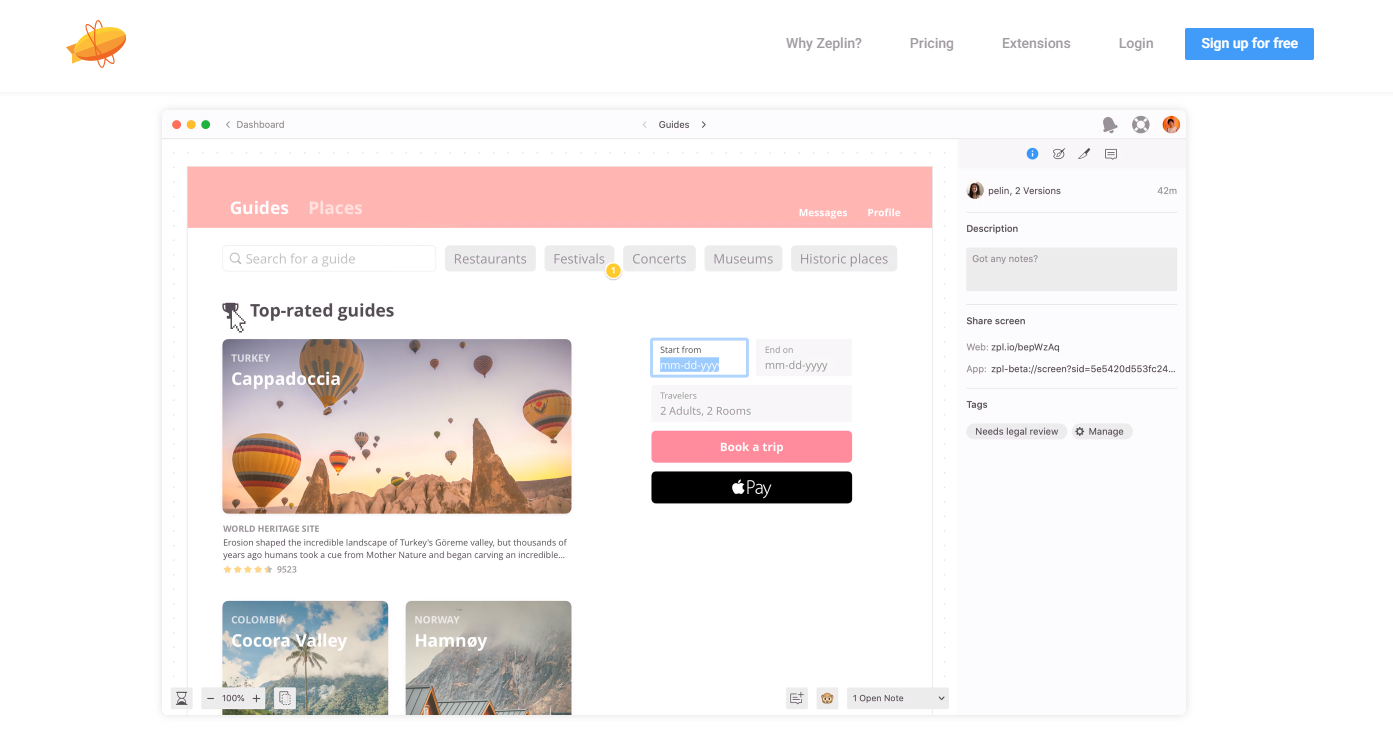
Task: Click Sign up for free button
Action: click(x=1249, y=43)
